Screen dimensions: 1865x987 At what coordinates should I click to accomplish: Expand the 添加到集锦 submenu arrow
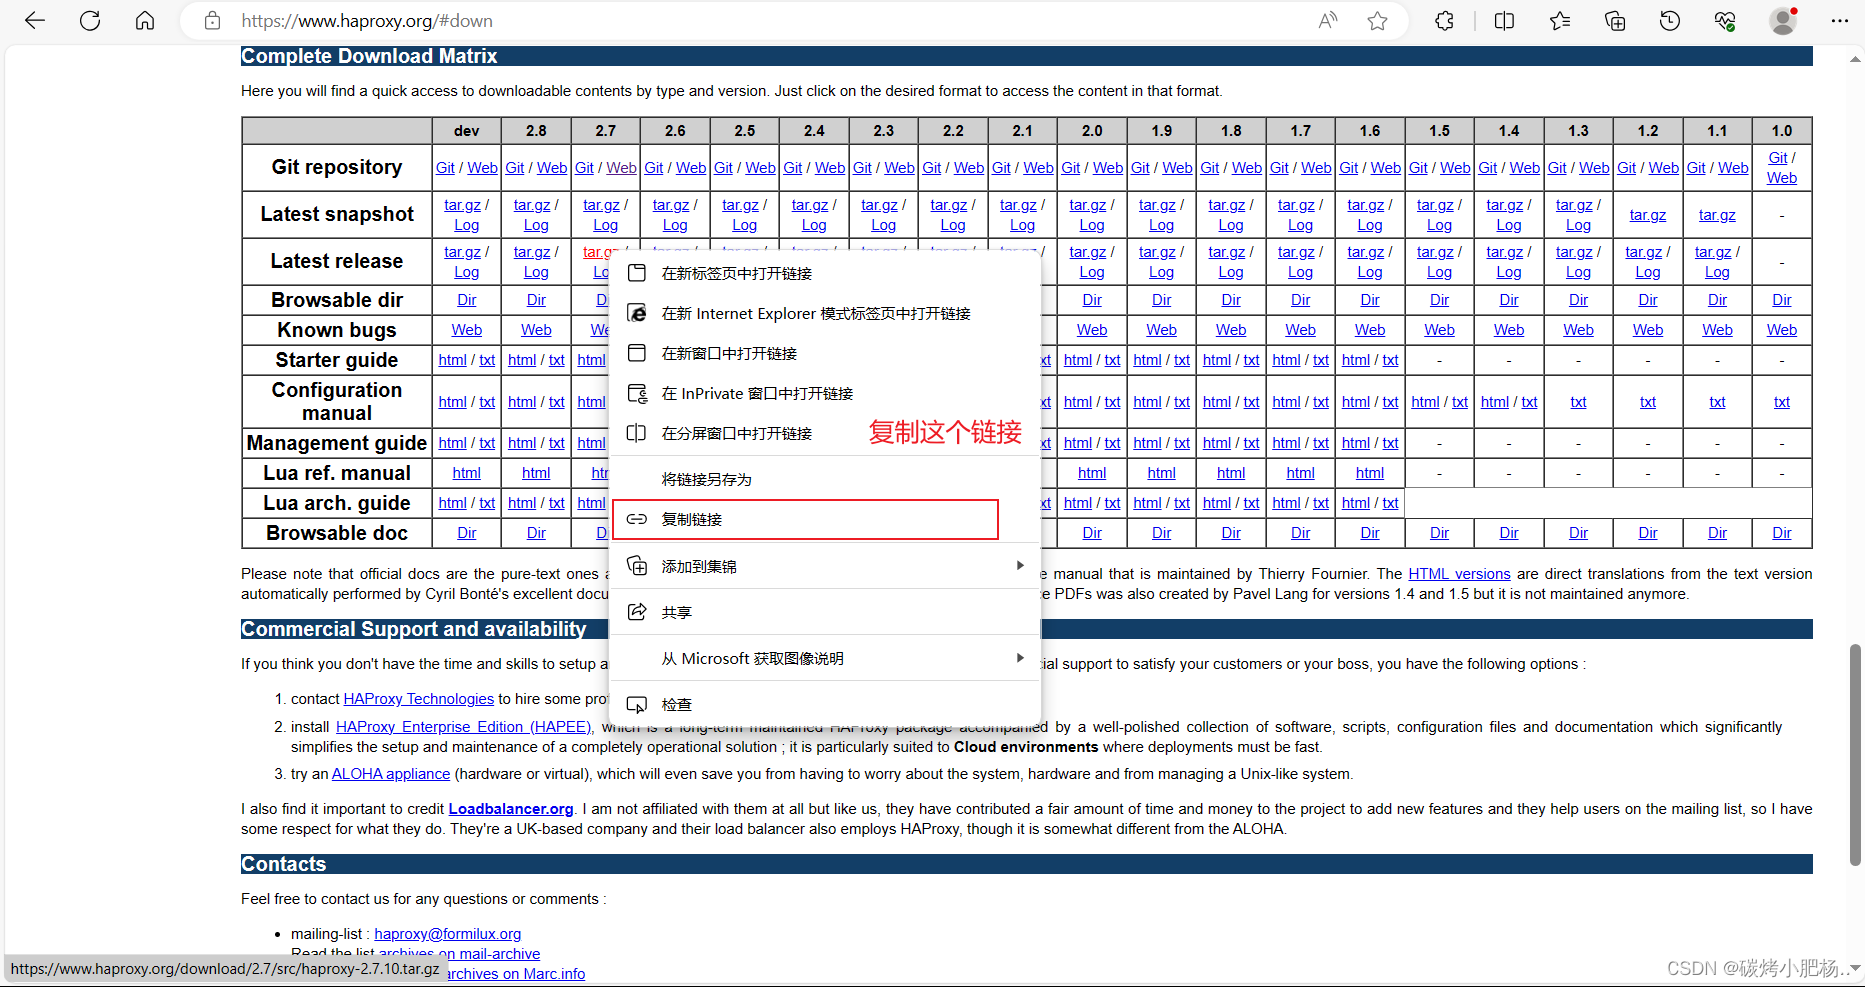pos(1020,566)
